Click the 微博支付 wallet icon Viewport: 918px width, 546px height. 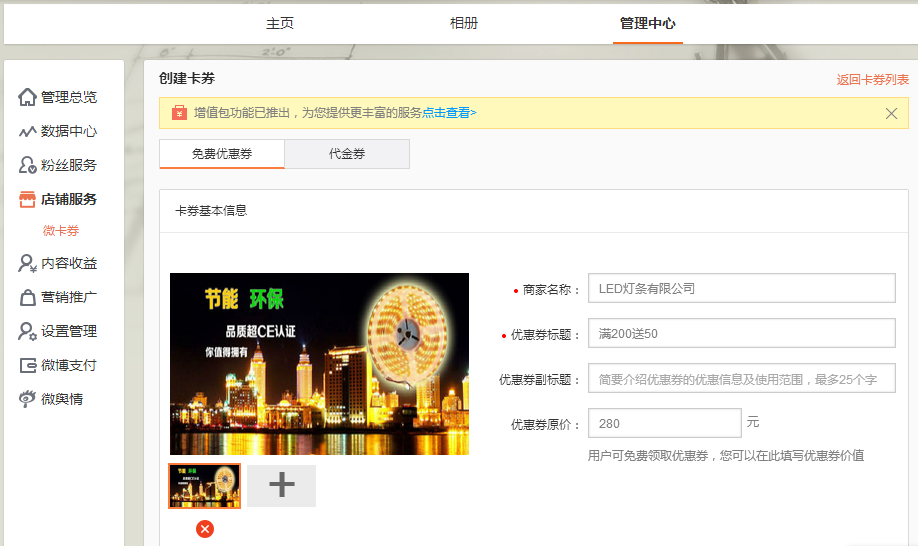[x=28, y=365]
